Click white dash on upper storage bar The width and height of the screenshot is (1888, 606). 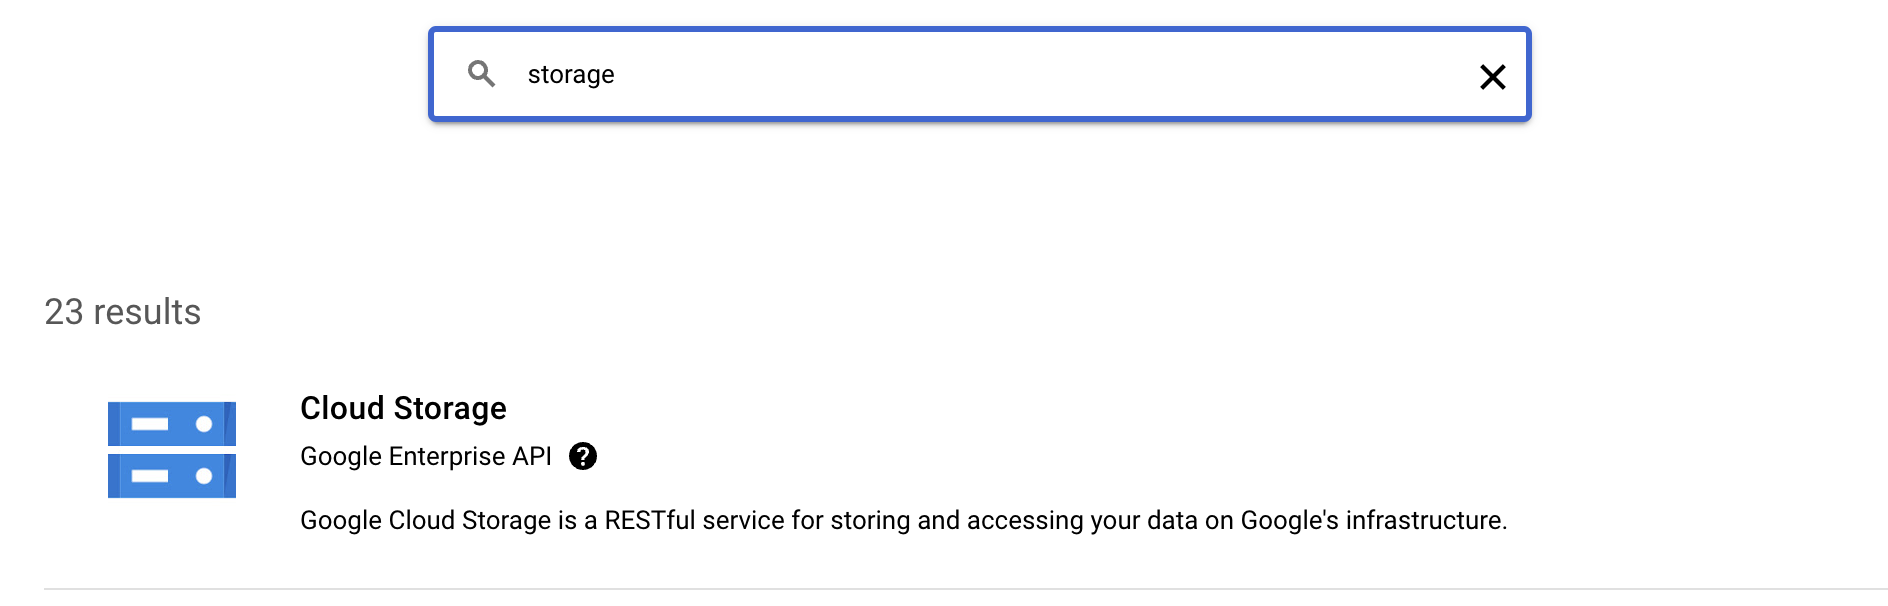(150, 424)
